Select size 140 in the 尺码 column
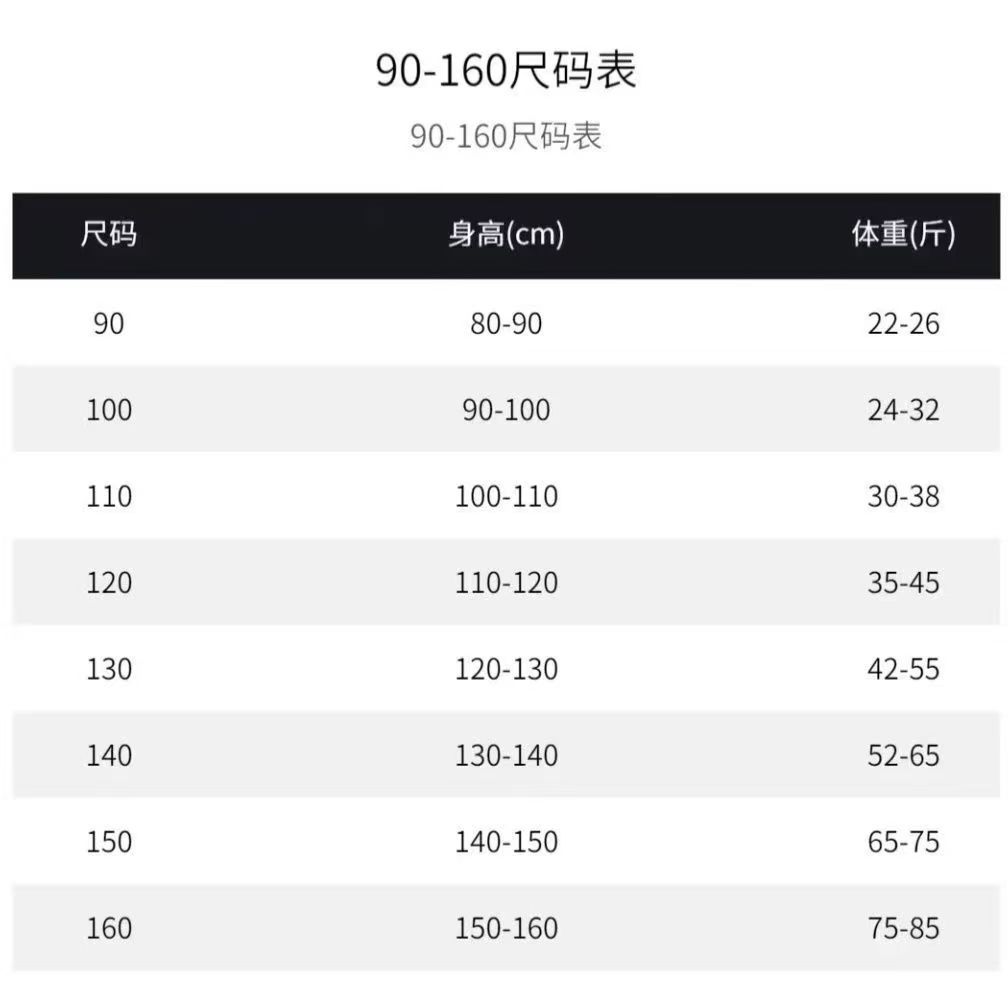Viewport: 1008px width, 1008px height. (x=109, y=755)
